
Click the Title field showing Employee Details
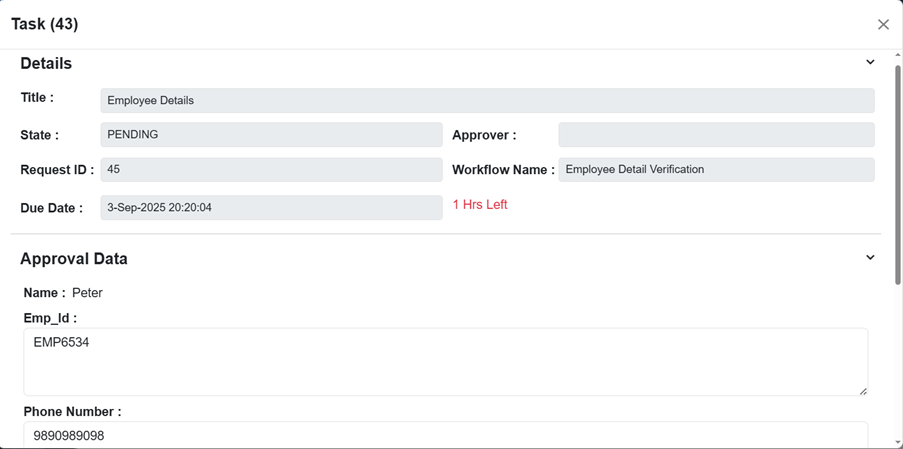coord(487,100)
